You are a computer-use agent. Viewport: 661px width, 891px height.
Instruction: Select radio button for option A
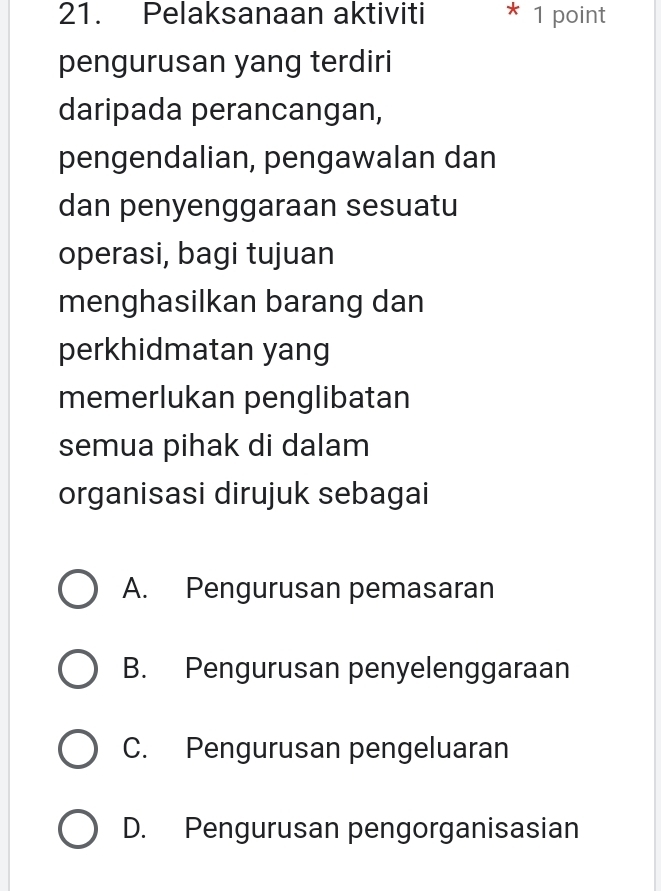pos(78,589)
